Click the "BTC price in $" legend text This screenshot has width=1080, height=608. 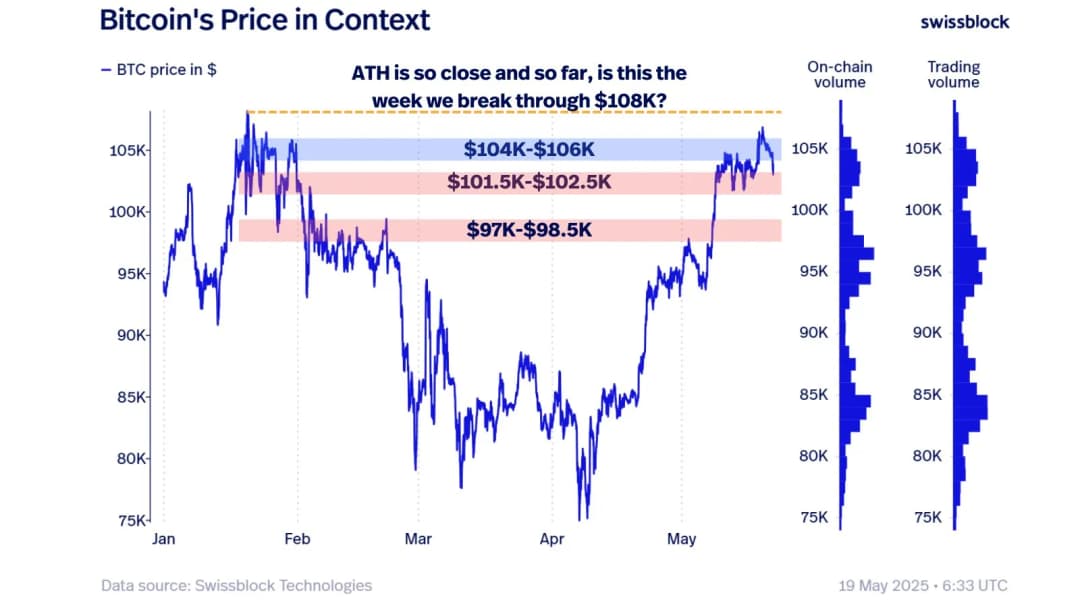(x=166, y=72)
